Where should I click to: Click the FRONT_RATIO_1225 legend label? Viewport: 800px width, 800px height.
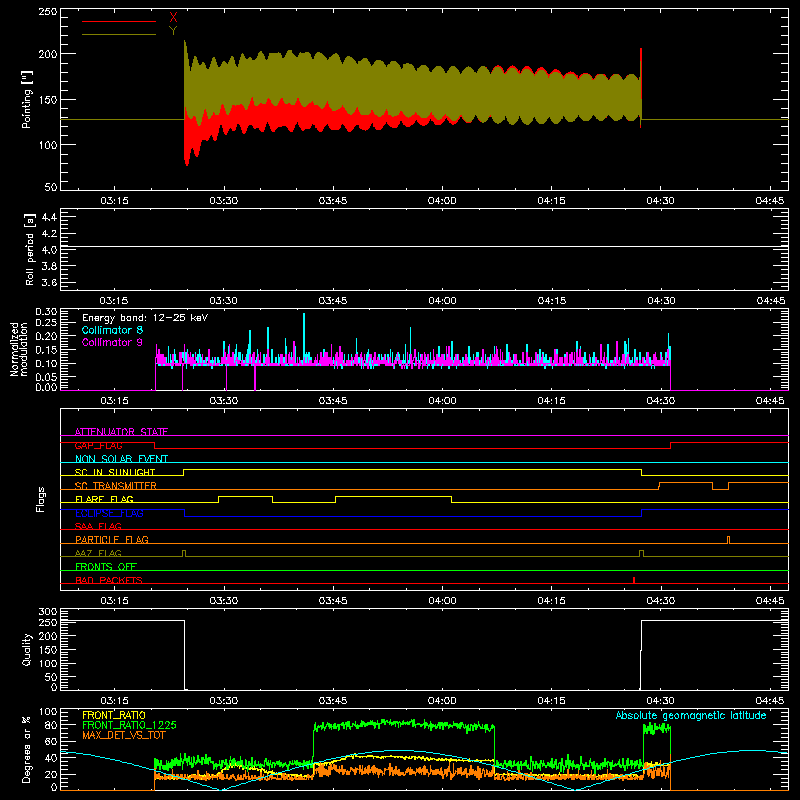(129, 725)
